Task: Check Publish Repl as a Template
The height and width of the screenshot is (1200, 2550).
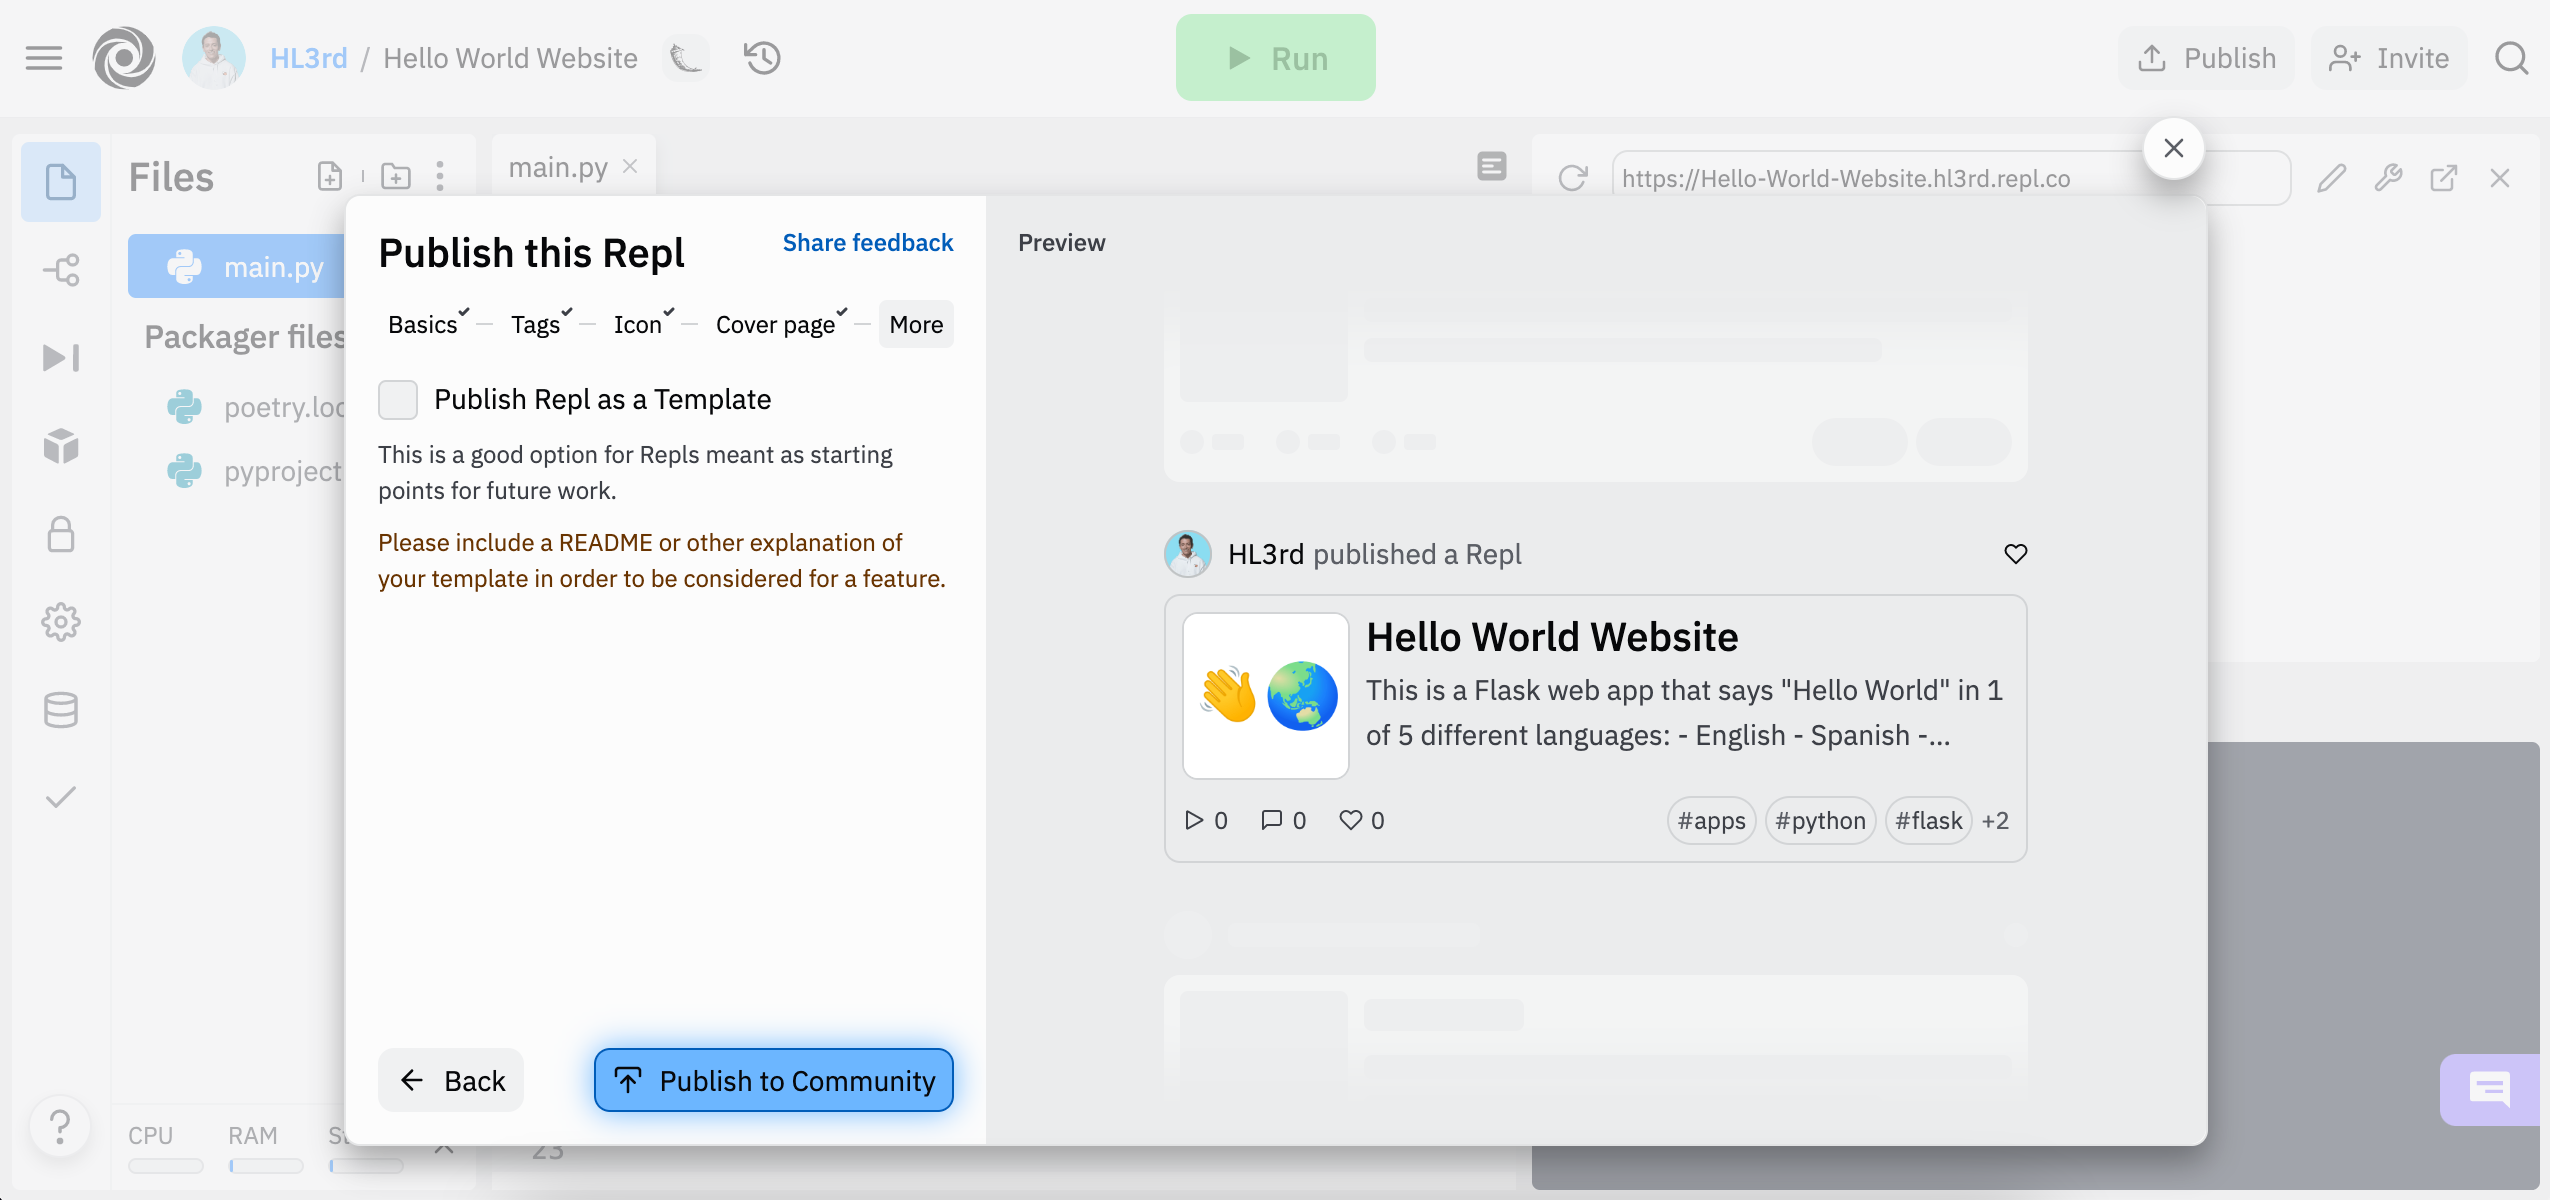Action: 398,400
